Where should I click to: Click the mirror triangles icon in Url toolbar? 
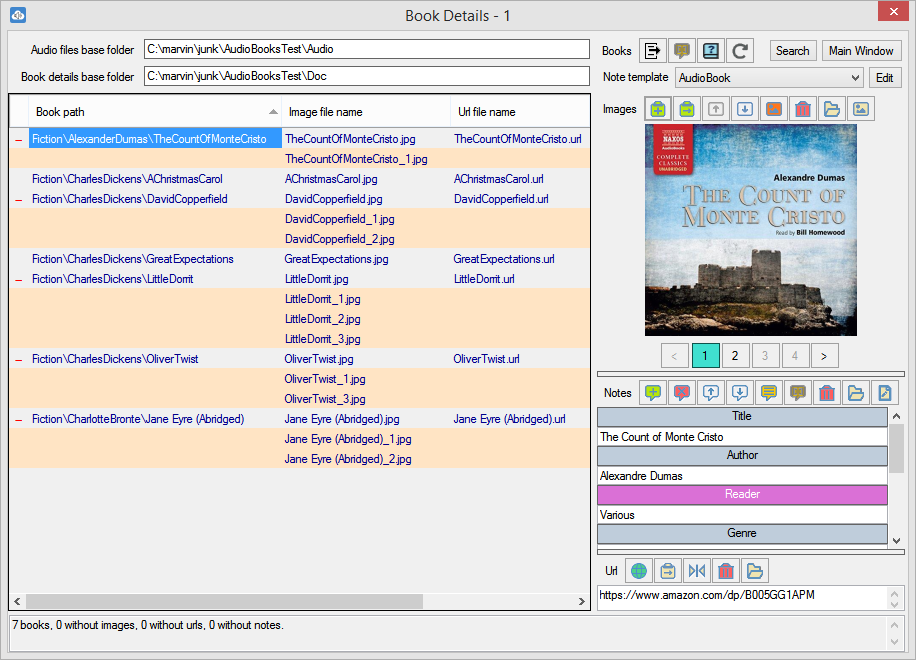(x=697, y=571)
